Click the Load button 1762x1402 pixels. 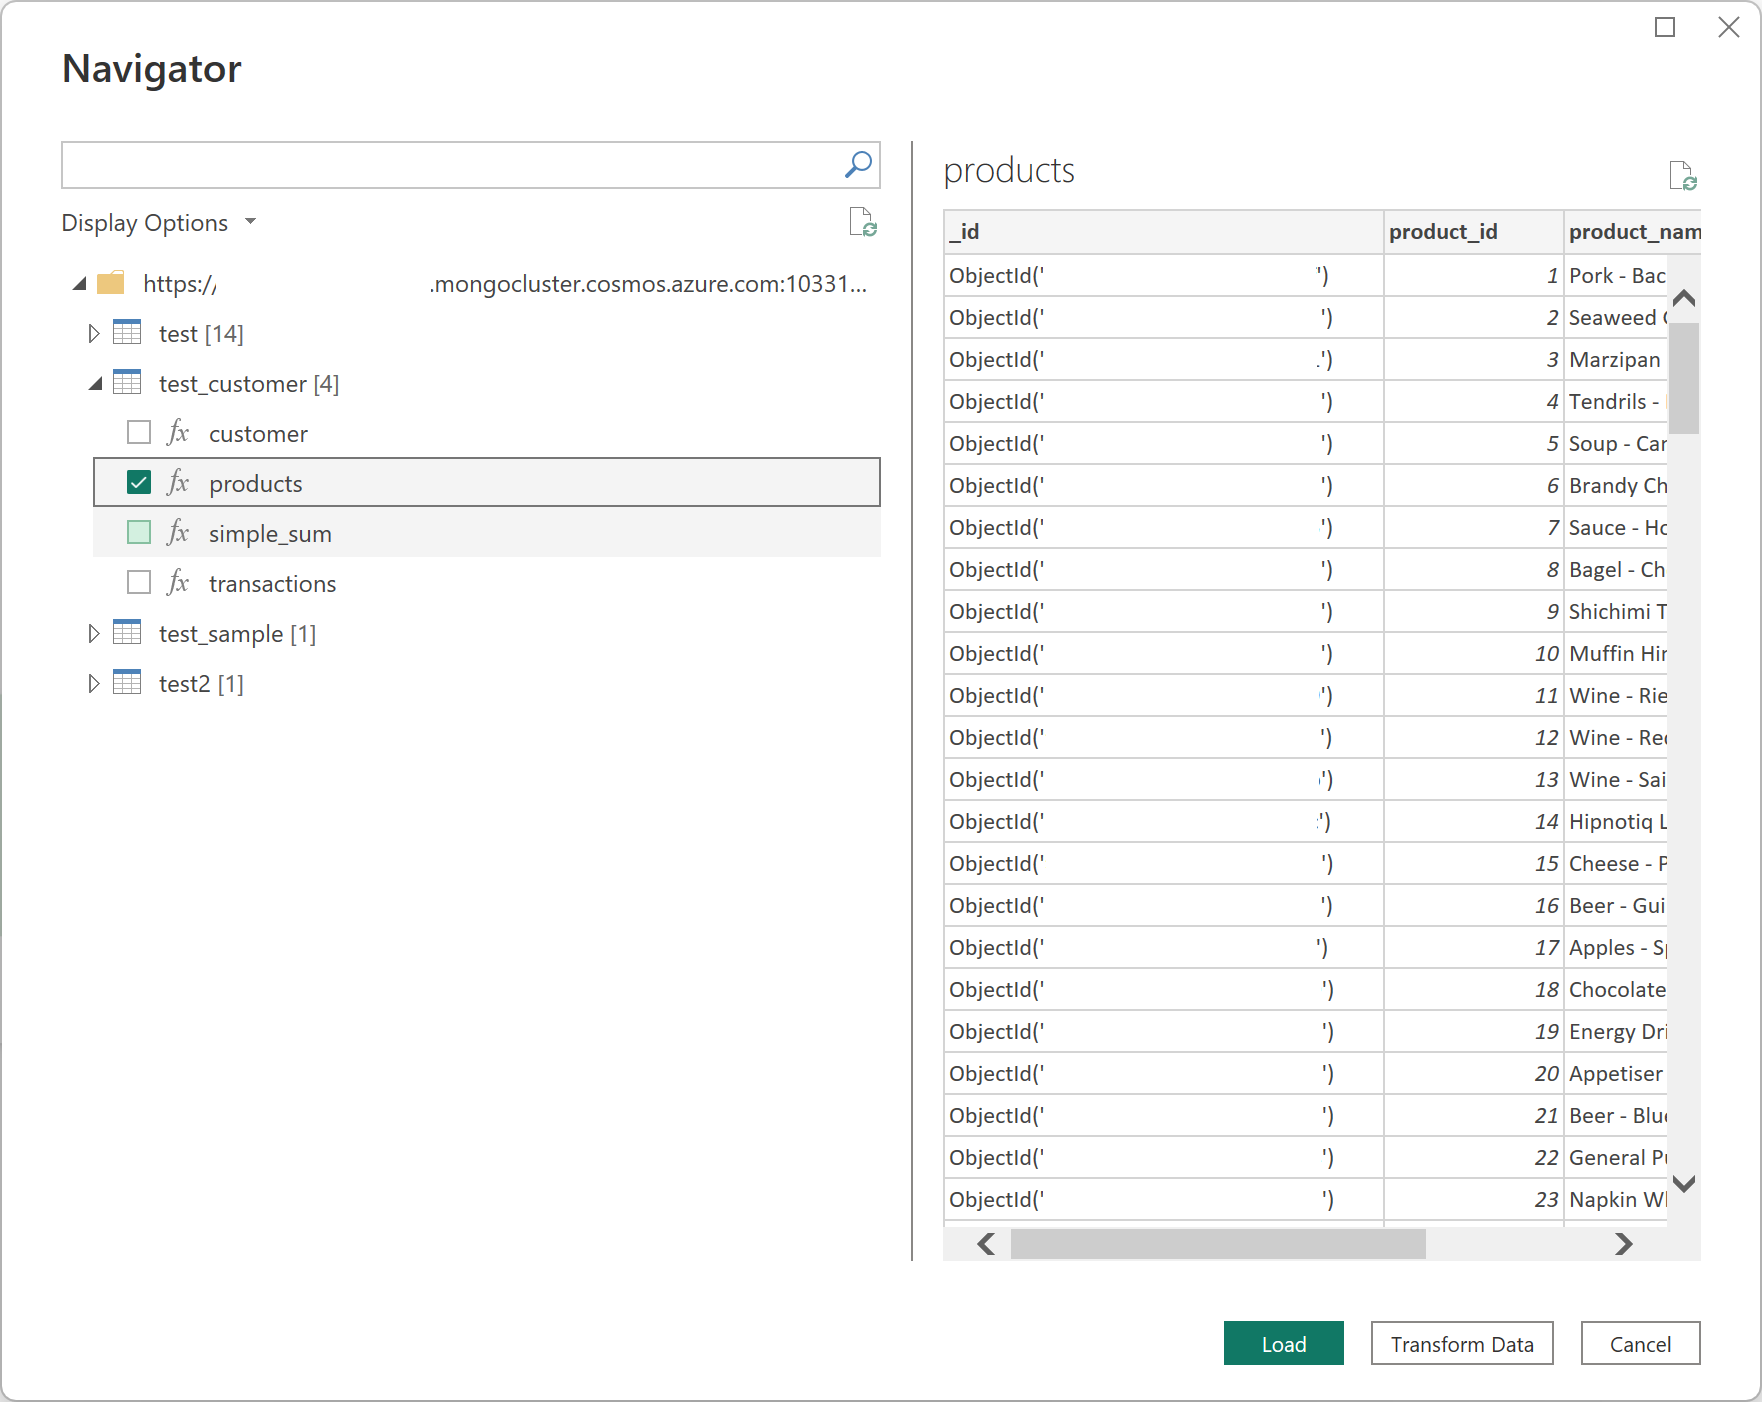click(x=1283, y=1344)
